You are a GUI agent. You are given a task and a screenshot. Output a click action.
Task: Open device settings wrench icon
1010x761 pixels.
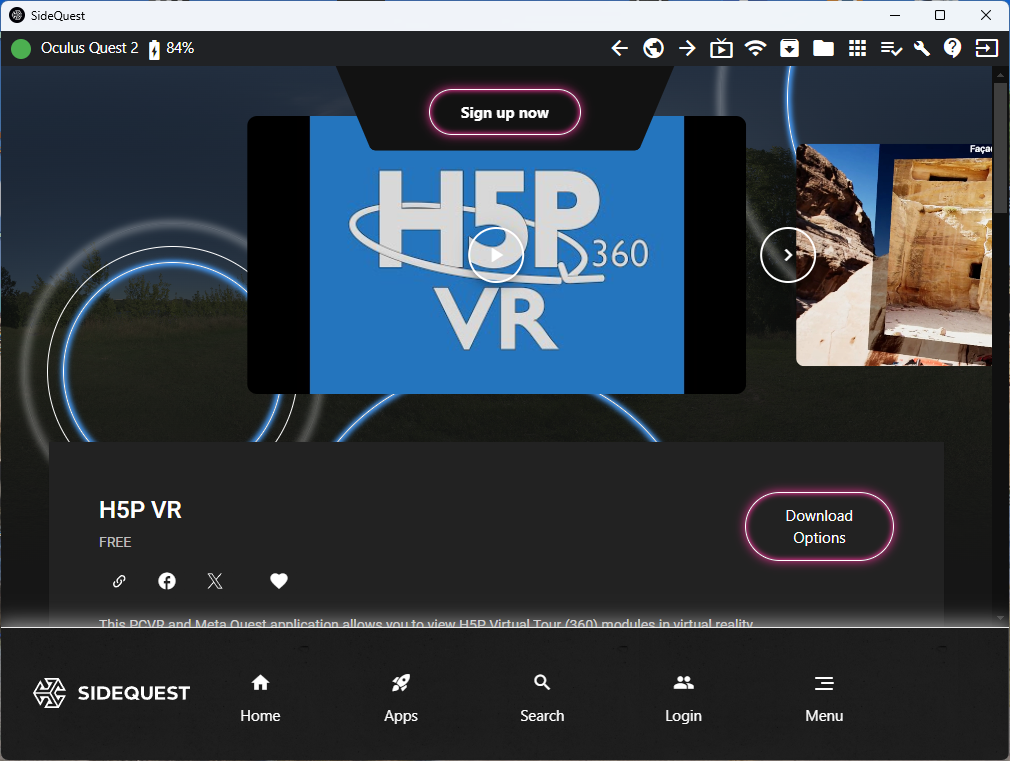(x=922, y=48)
